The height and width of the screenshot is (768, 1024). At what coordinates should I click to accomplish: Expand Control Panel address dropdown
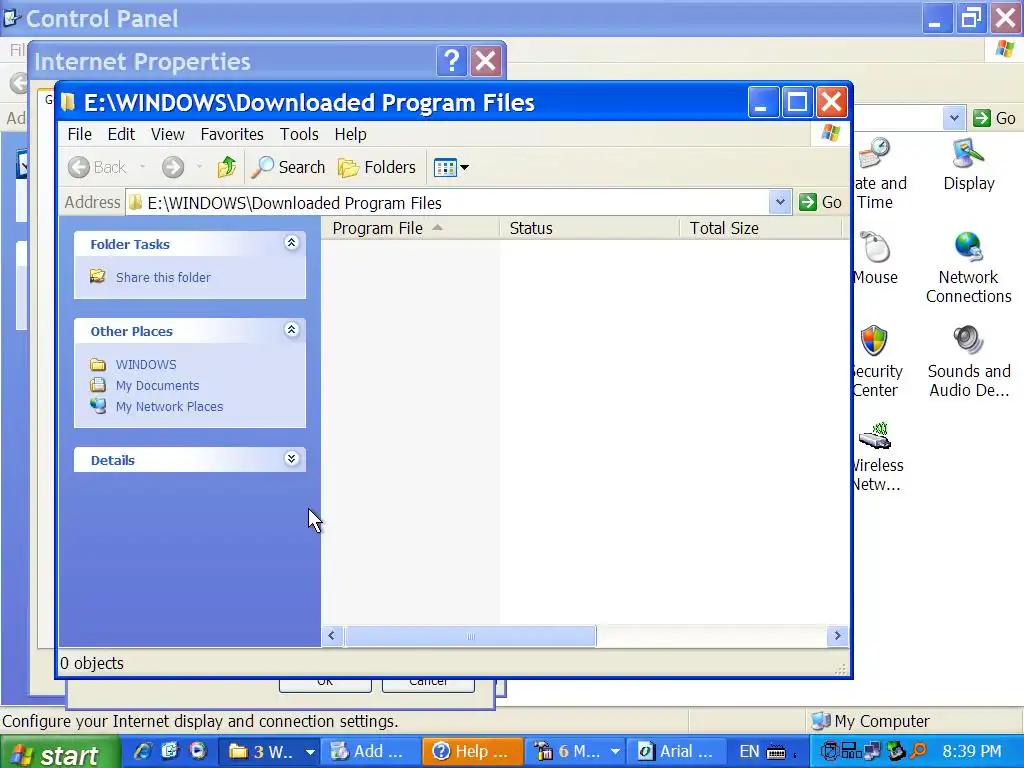tap(954, 118)
